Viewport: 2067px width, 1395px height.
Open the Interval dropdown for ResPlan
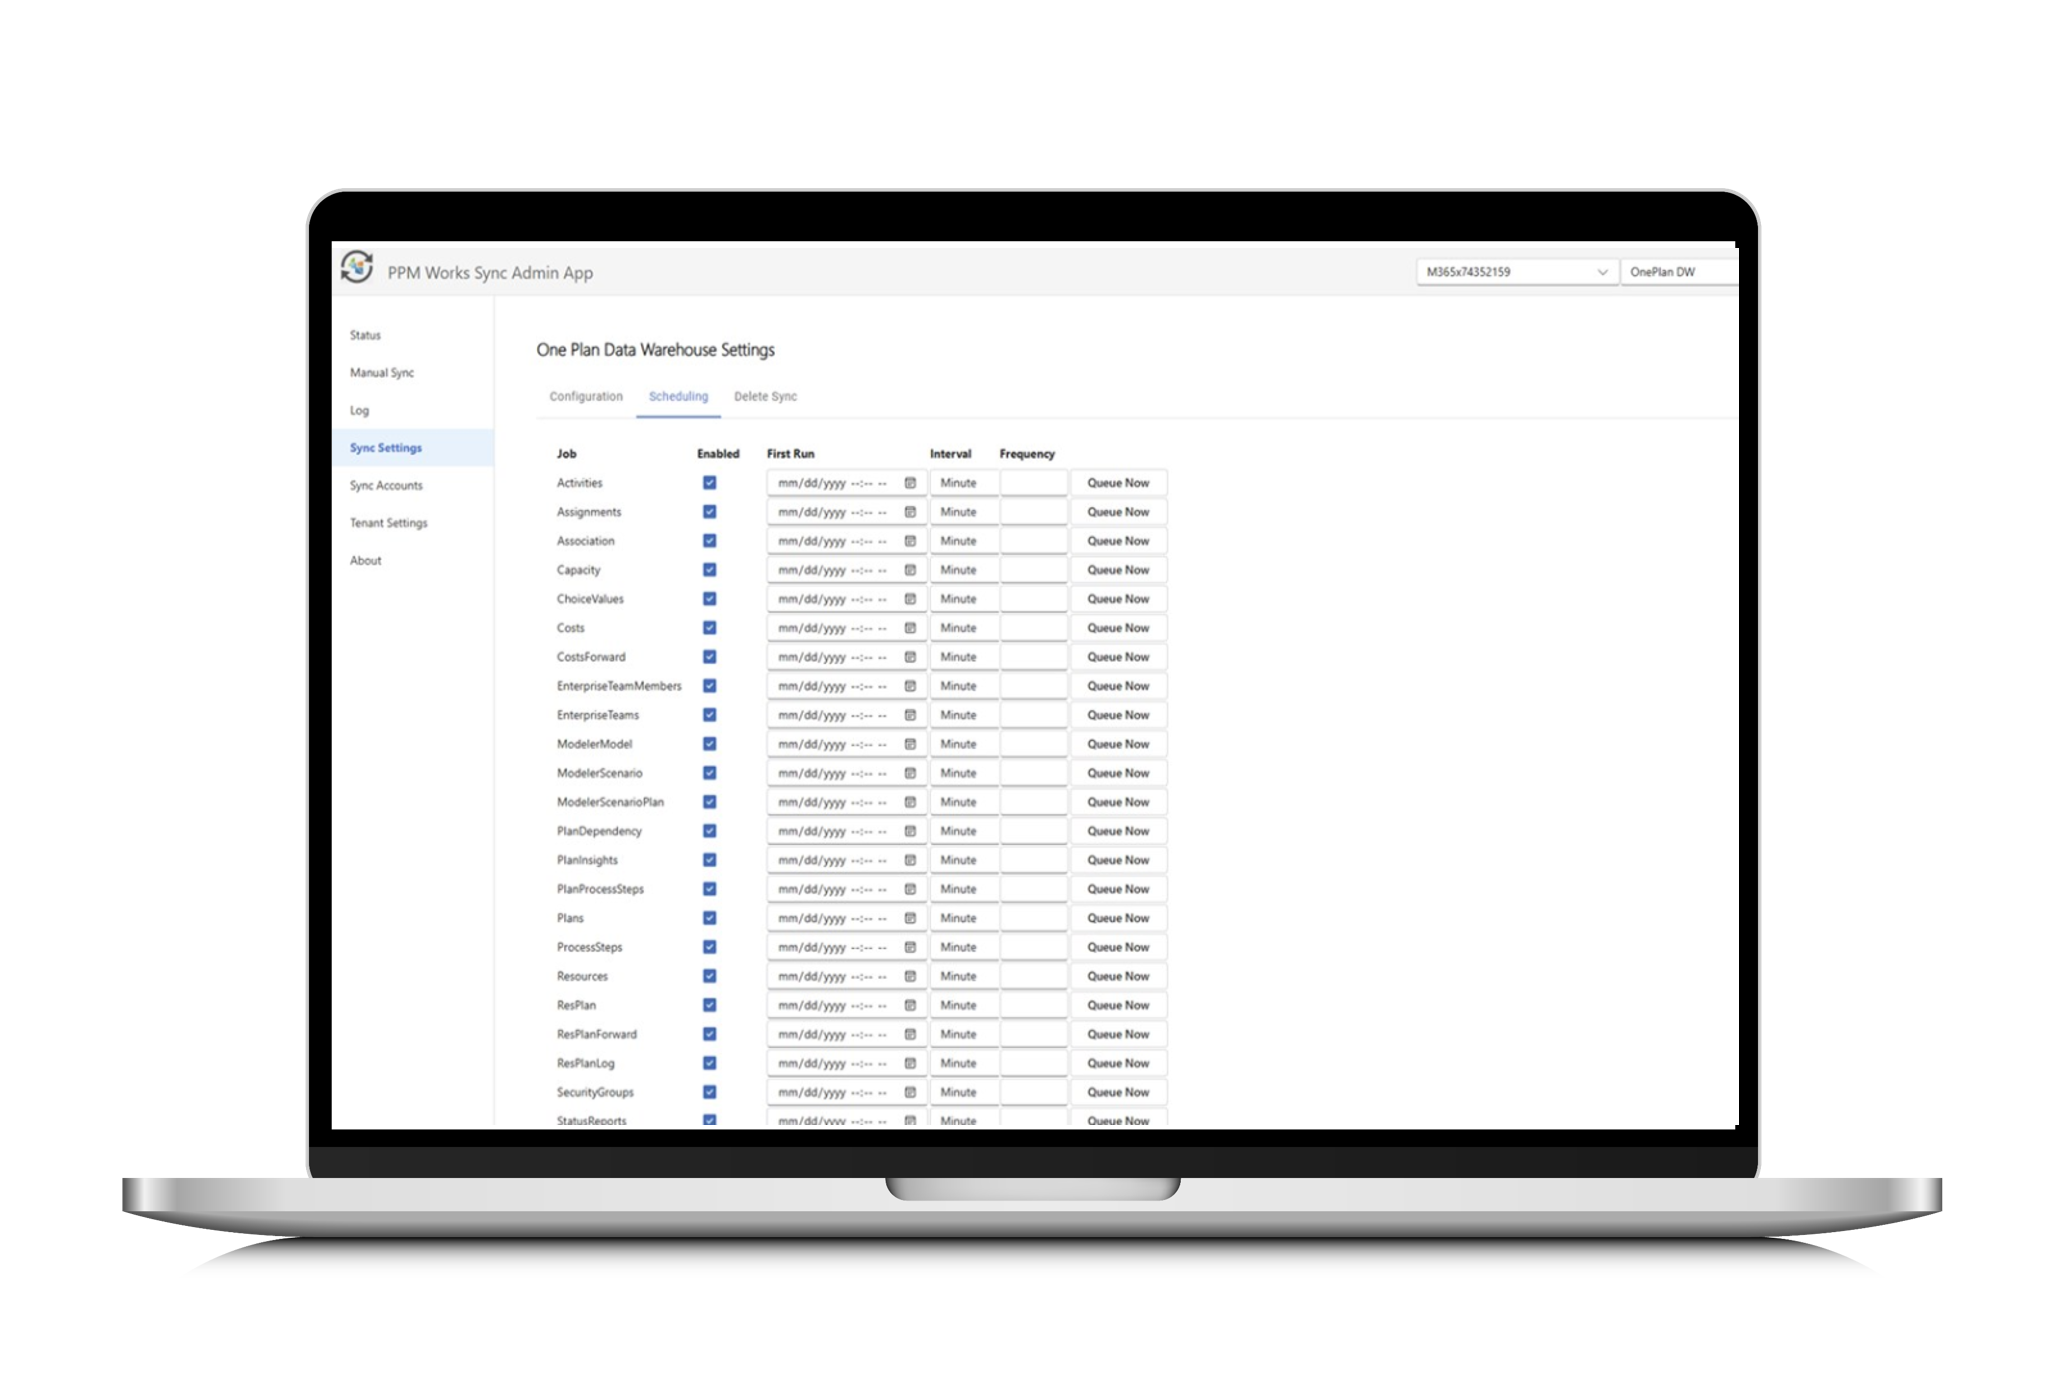tap(963, 1005)
